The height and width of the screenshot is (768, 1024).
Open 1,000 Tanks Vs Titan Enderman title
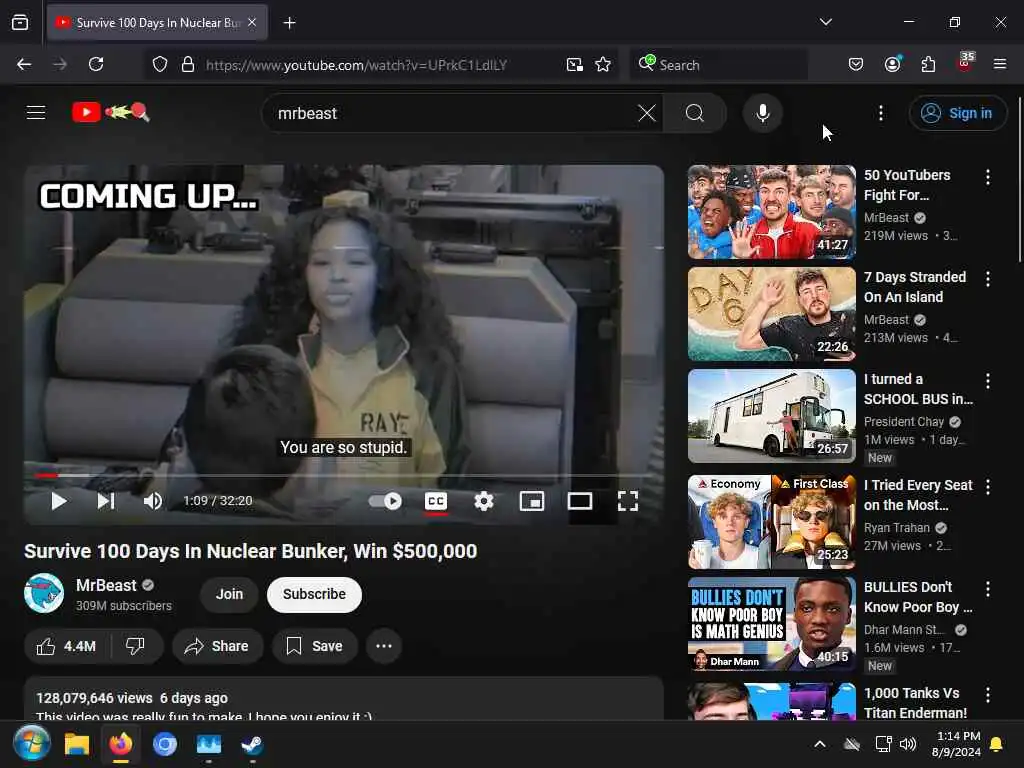(915, 703)
